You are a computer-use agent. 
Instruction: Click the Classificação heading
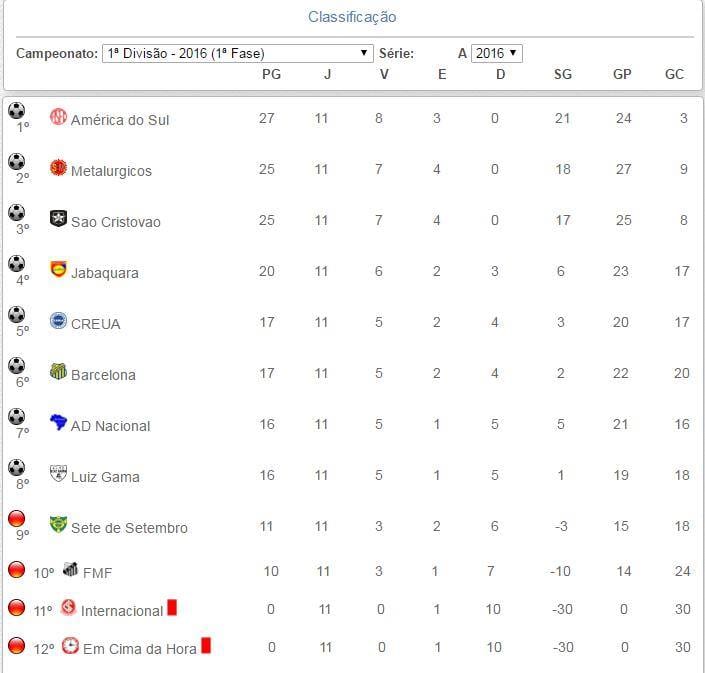point(352,17)
